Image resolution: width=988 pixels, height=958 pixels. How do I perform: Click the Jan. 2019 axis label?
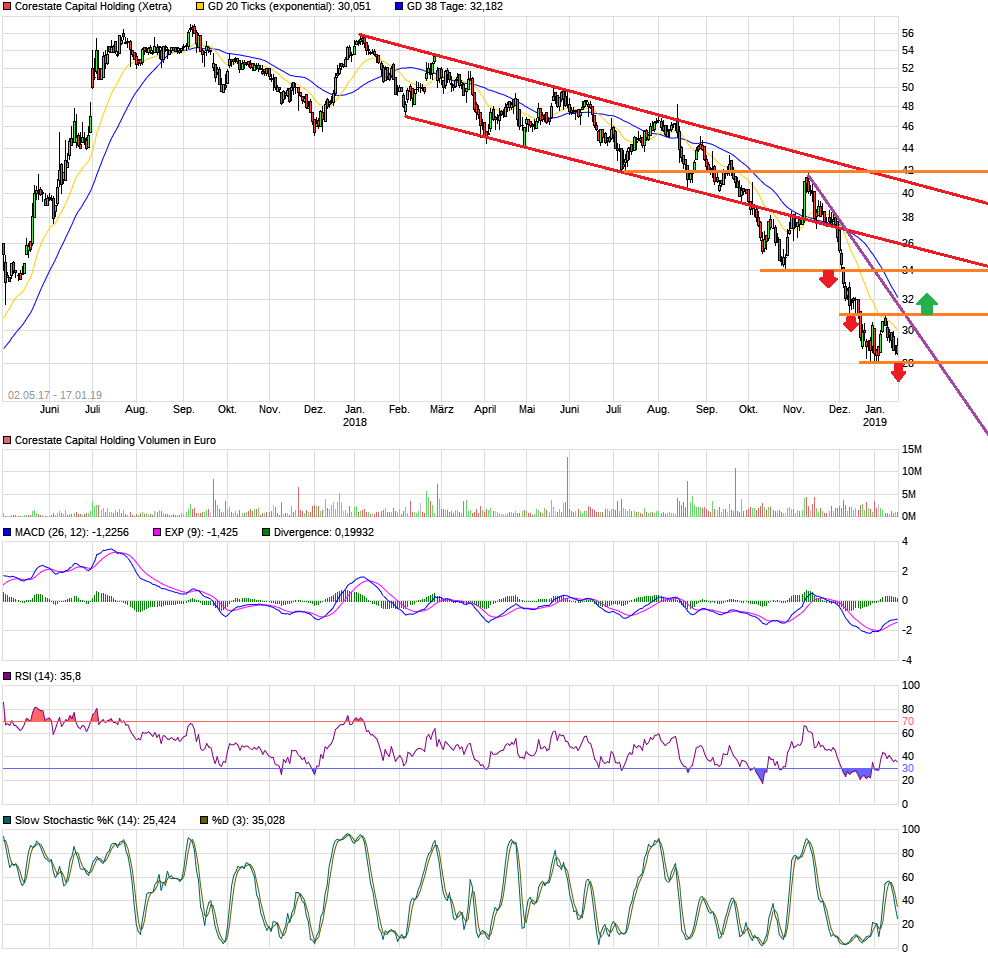pyautogui.click(x=875, y=415)
